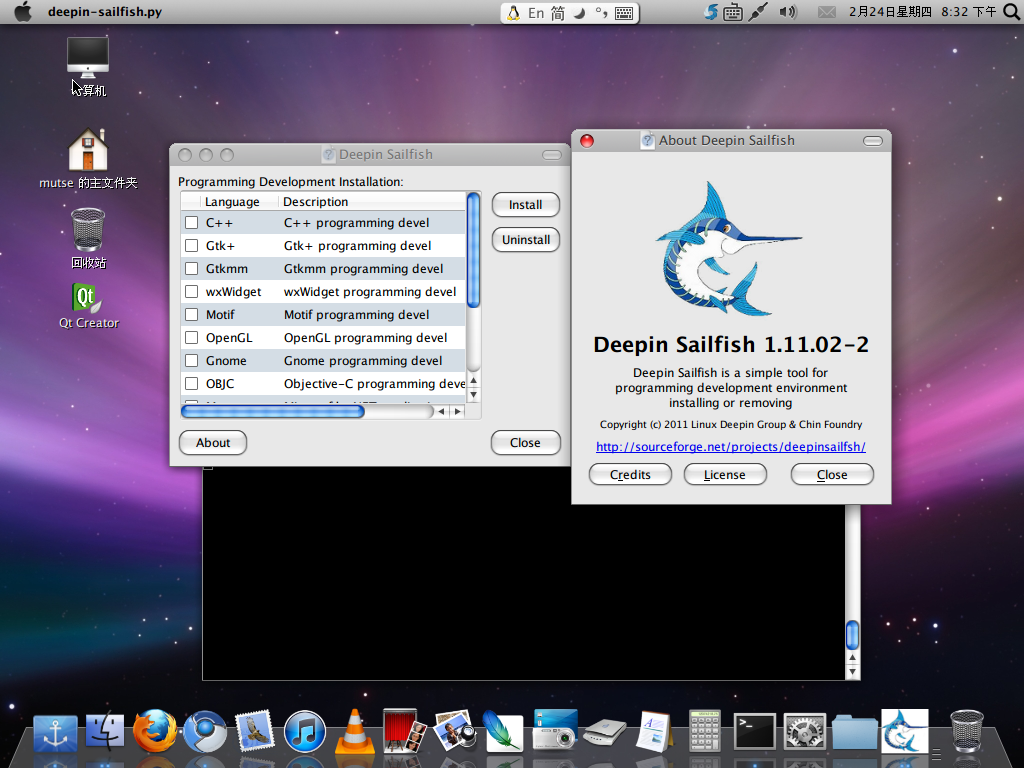
Task: Sort by the Description column header
Action: tap(372, 202)
